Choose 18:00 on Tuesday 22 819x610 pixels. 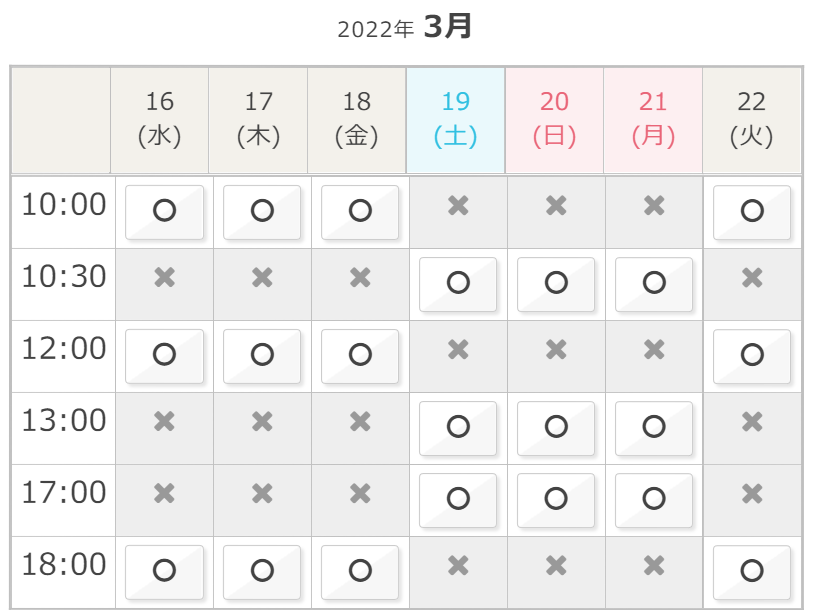pos(752,571)
